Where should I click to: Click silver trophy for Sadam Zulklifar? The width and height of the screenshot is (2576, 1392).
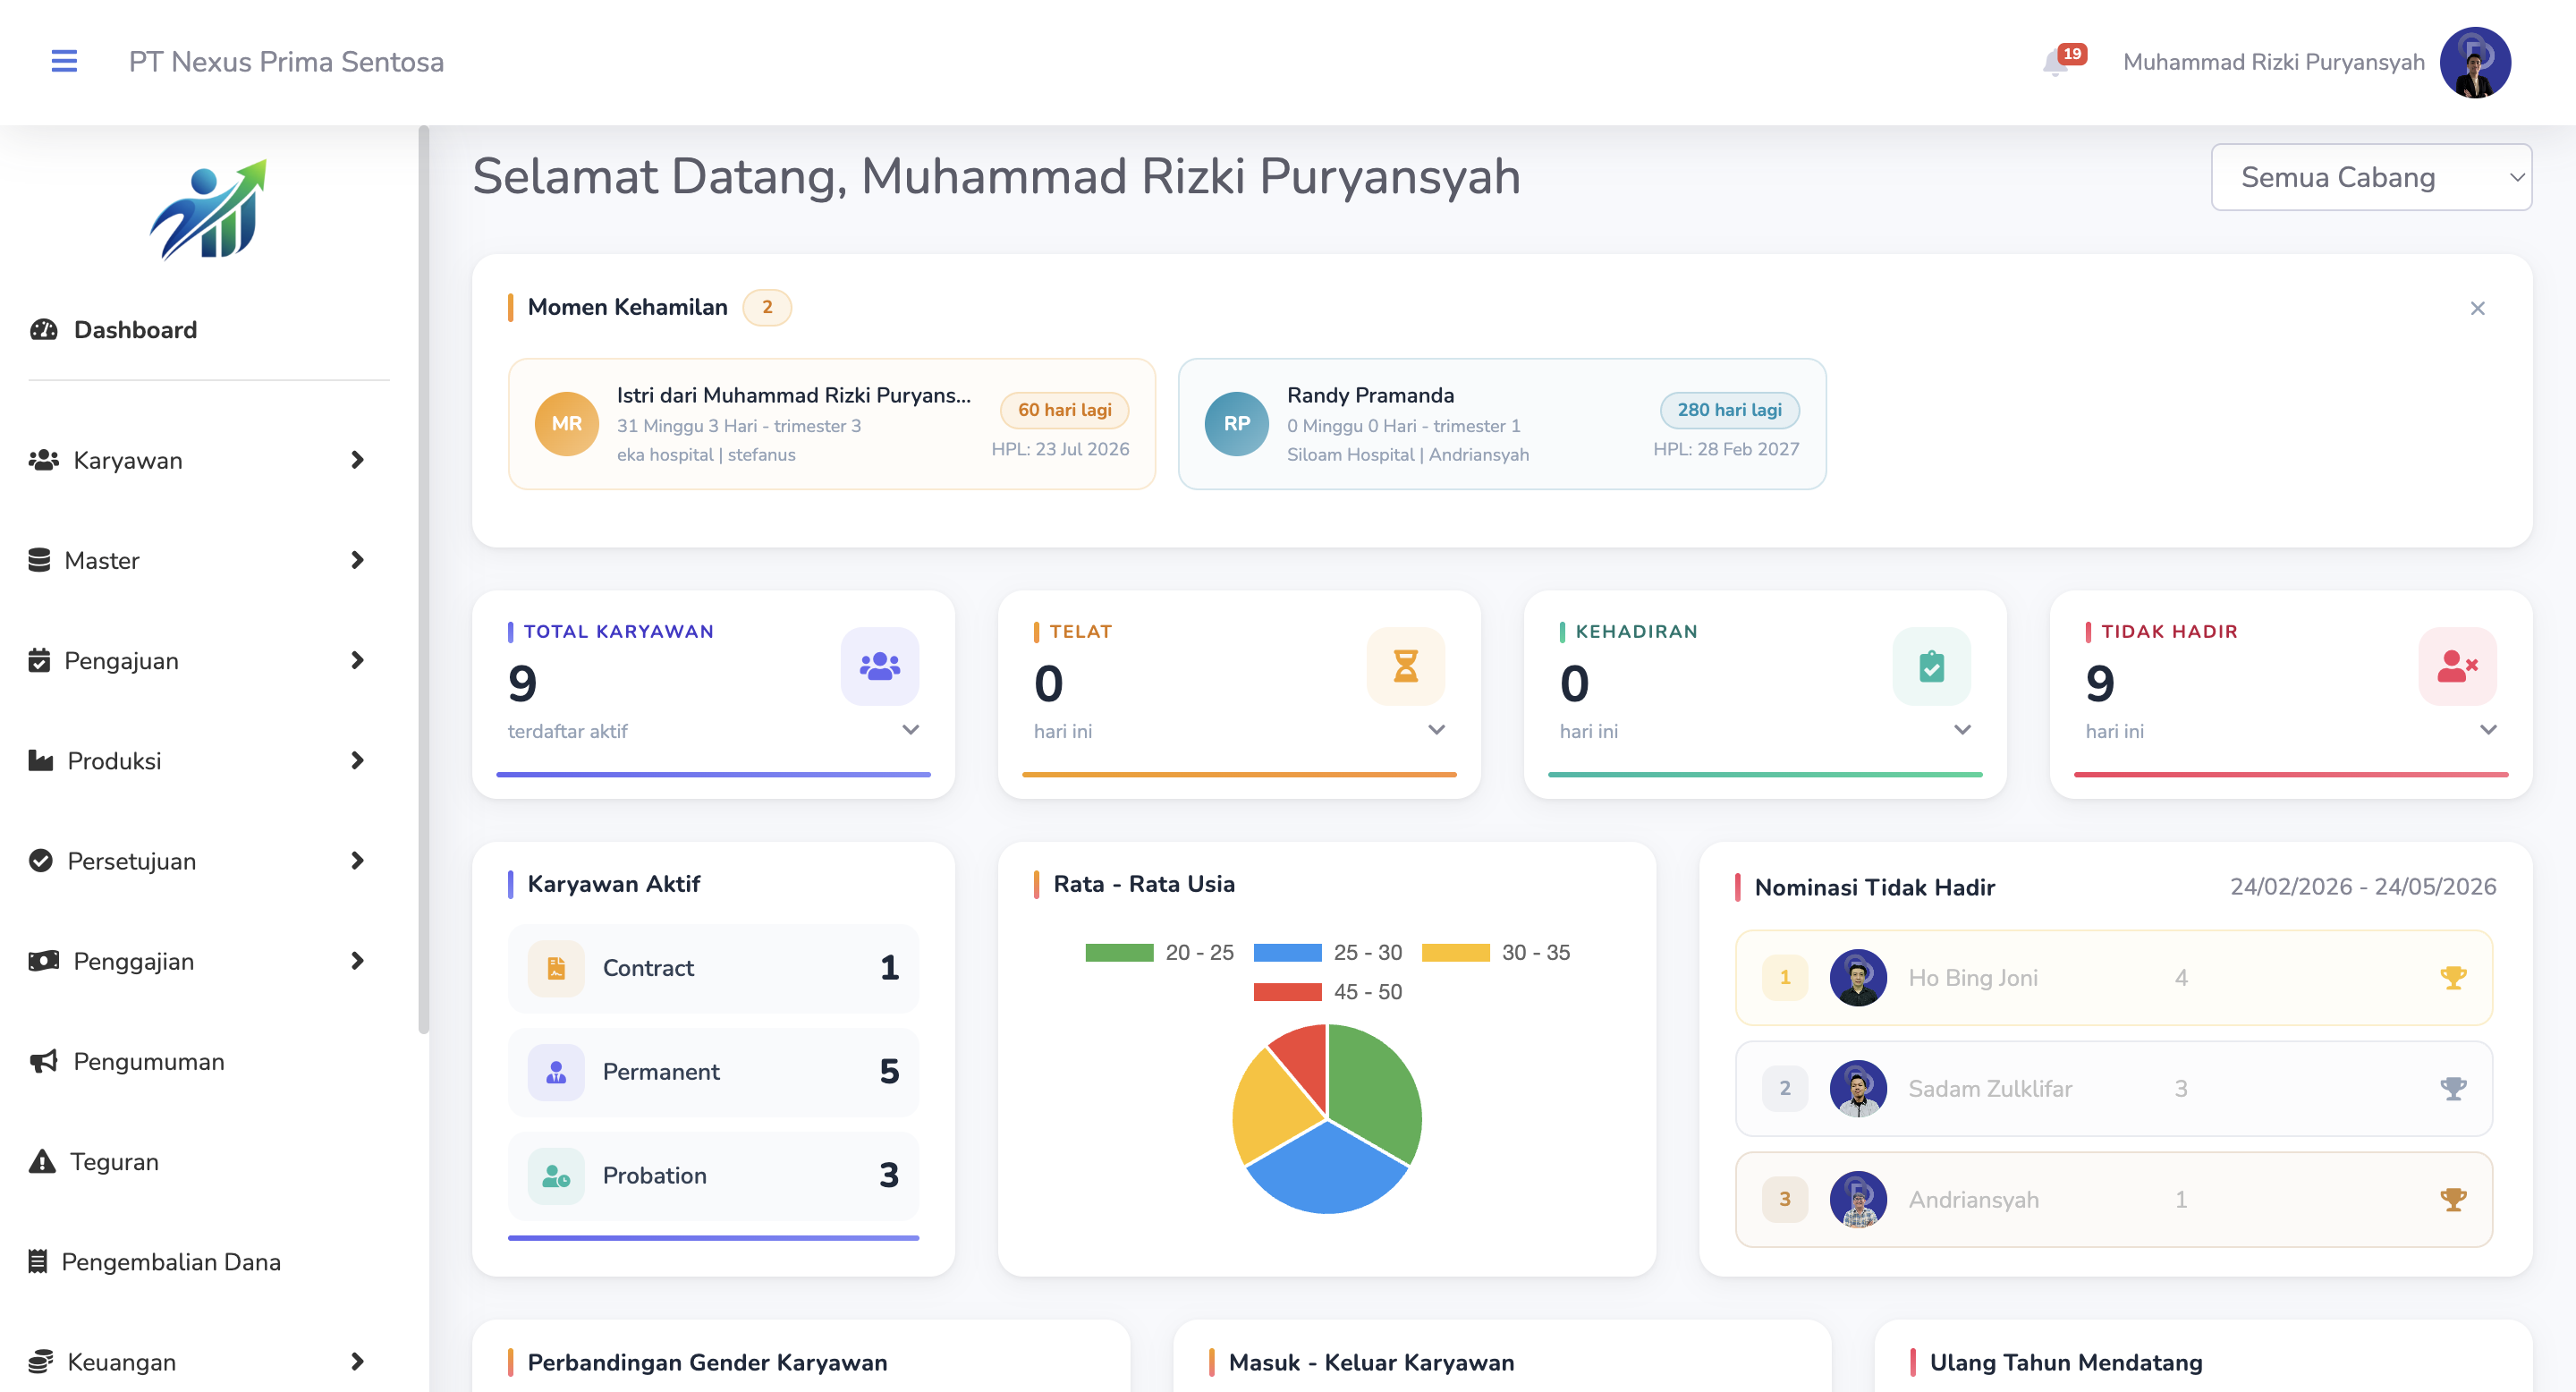[x=2453, y=1088]
